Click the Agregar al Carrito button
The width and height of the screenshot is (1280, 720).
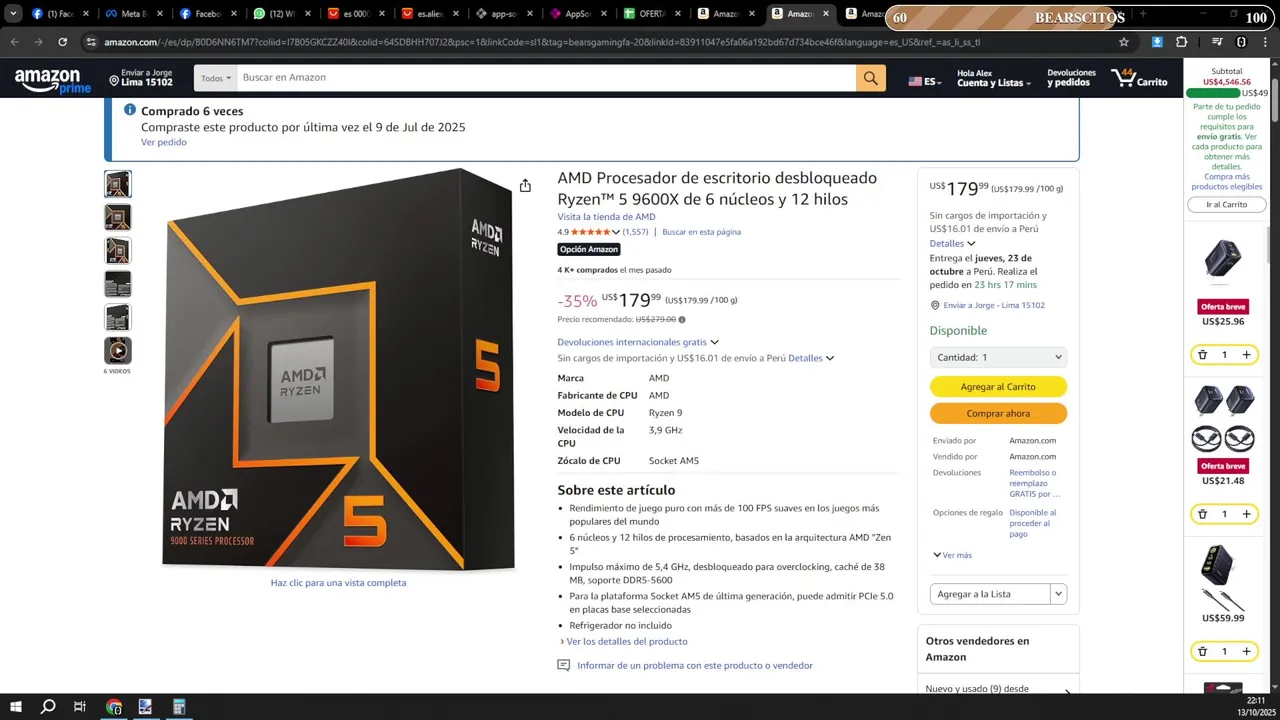tap(998, 387)
